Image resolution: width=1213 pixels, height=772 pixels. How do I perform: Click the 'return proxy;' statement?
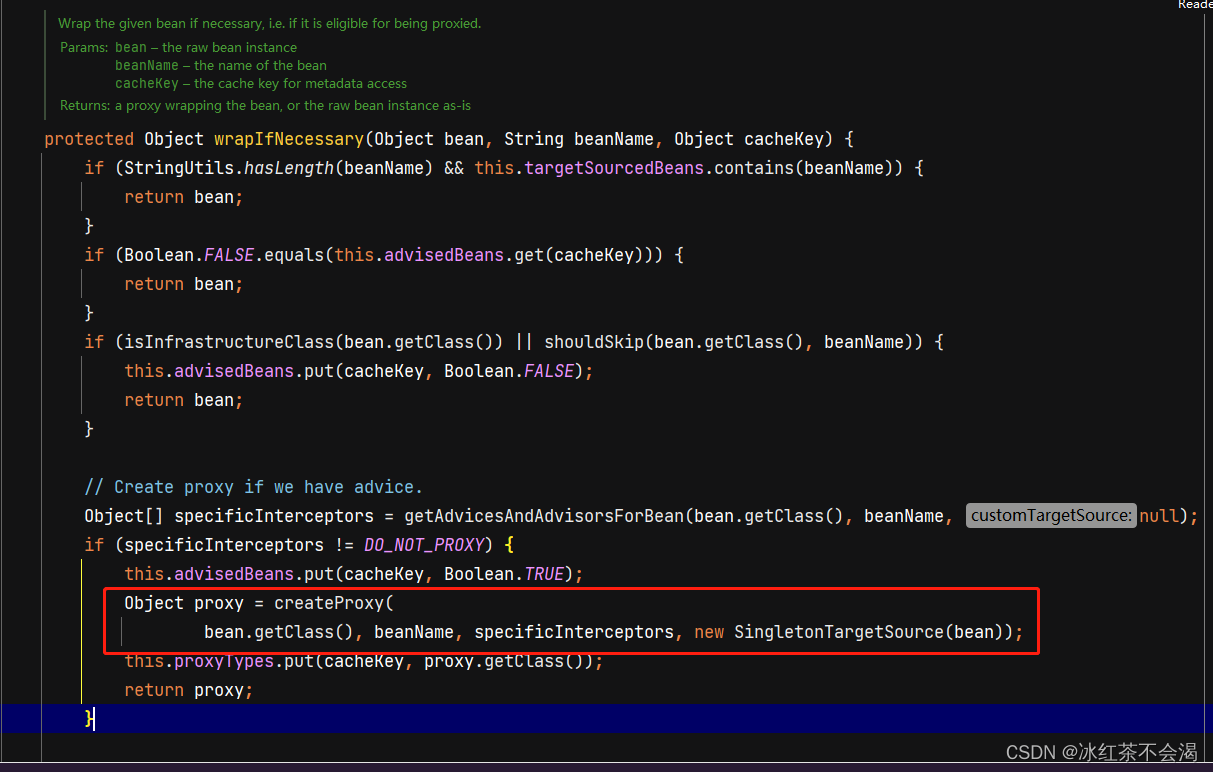pyautogui.click(x=189, y=690)
